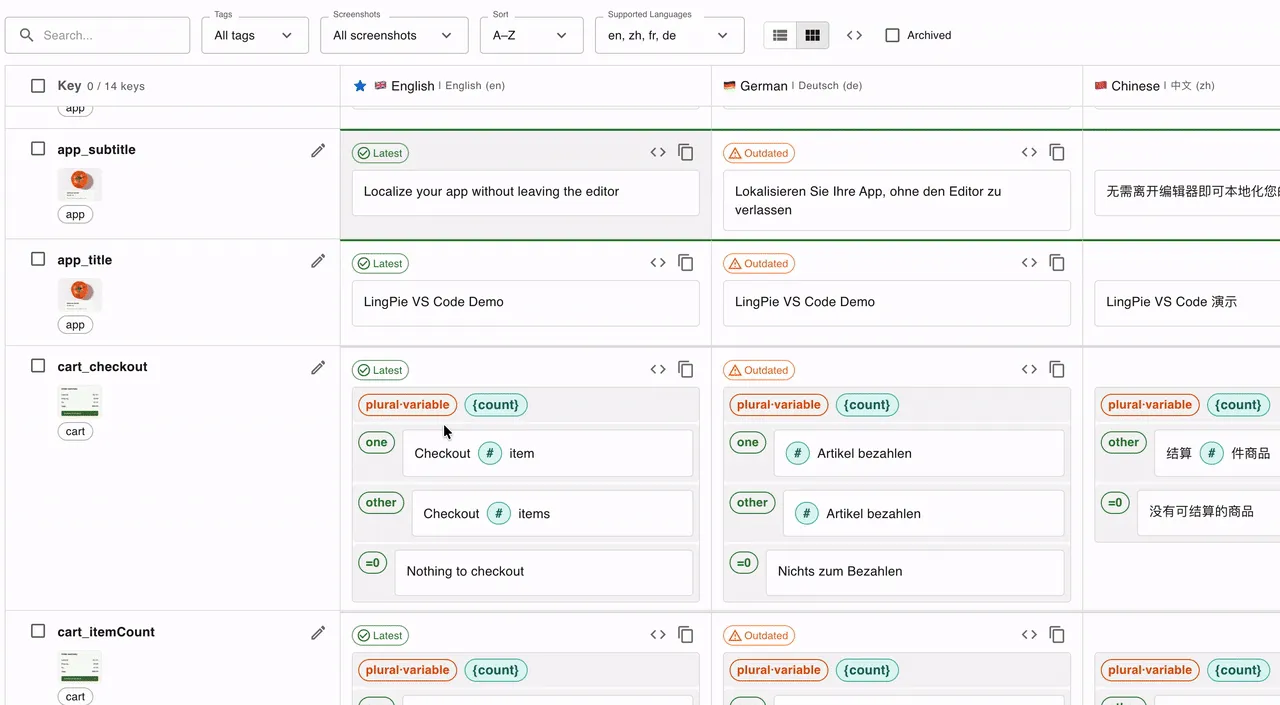Edit German text "Lokalisieren Sie Ihre App"

pyautogui.click(x=896, y=200)
